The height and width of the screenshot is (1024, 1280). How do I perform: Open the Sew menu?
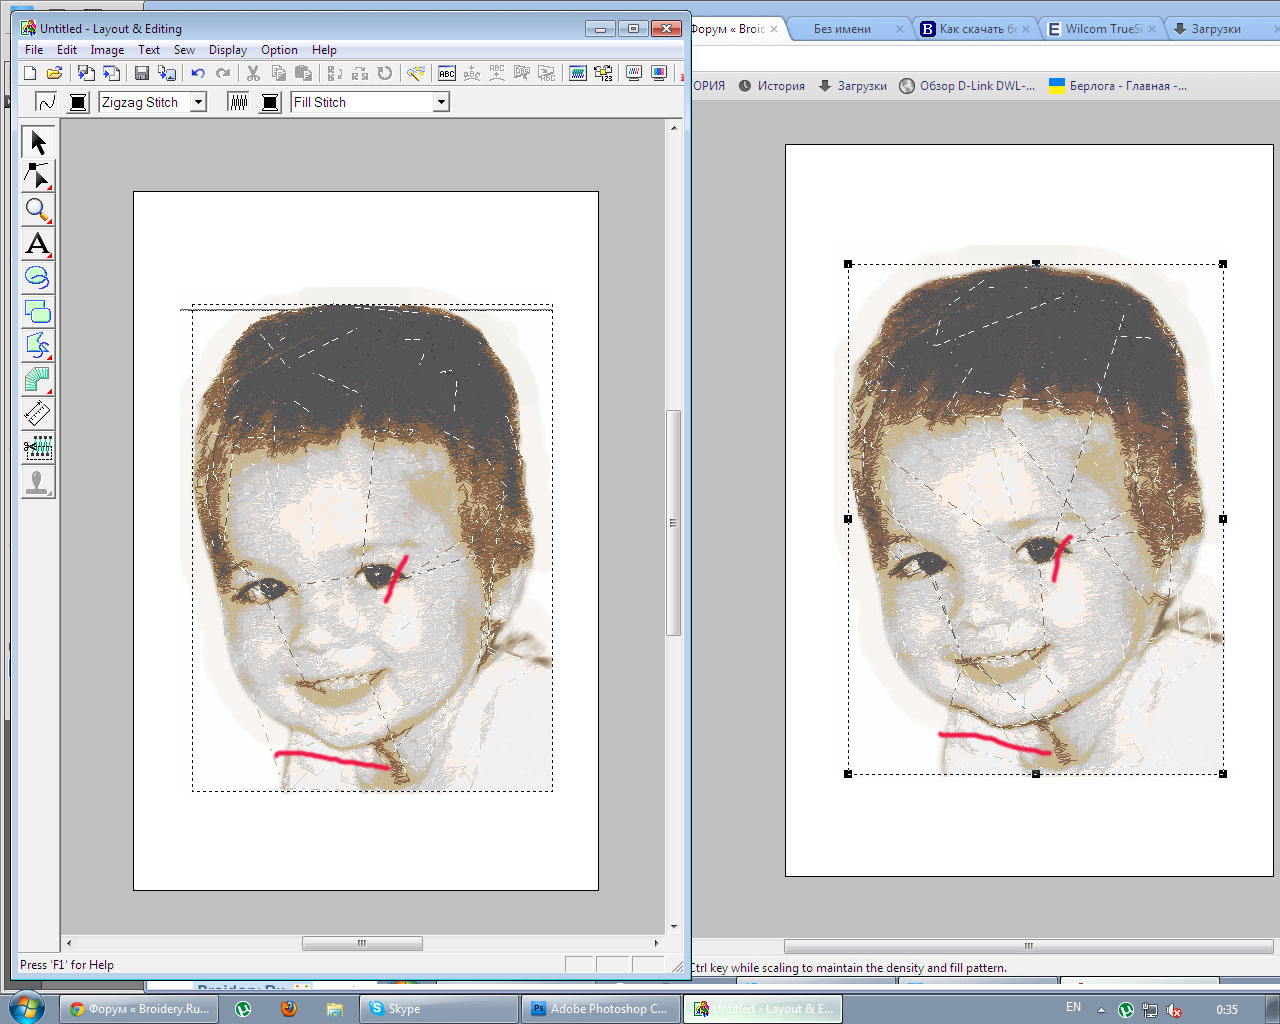point(184,50)
